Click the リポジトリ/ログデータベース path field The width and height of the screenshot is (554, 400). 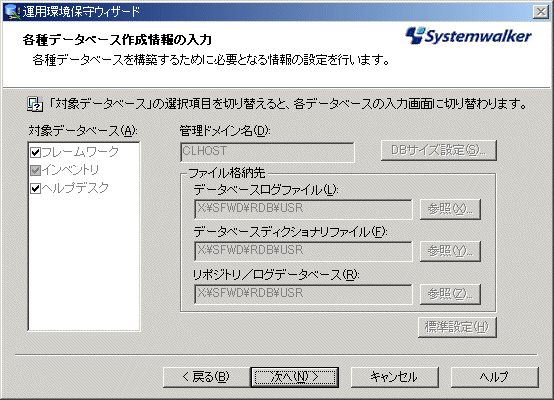point(303,294)
